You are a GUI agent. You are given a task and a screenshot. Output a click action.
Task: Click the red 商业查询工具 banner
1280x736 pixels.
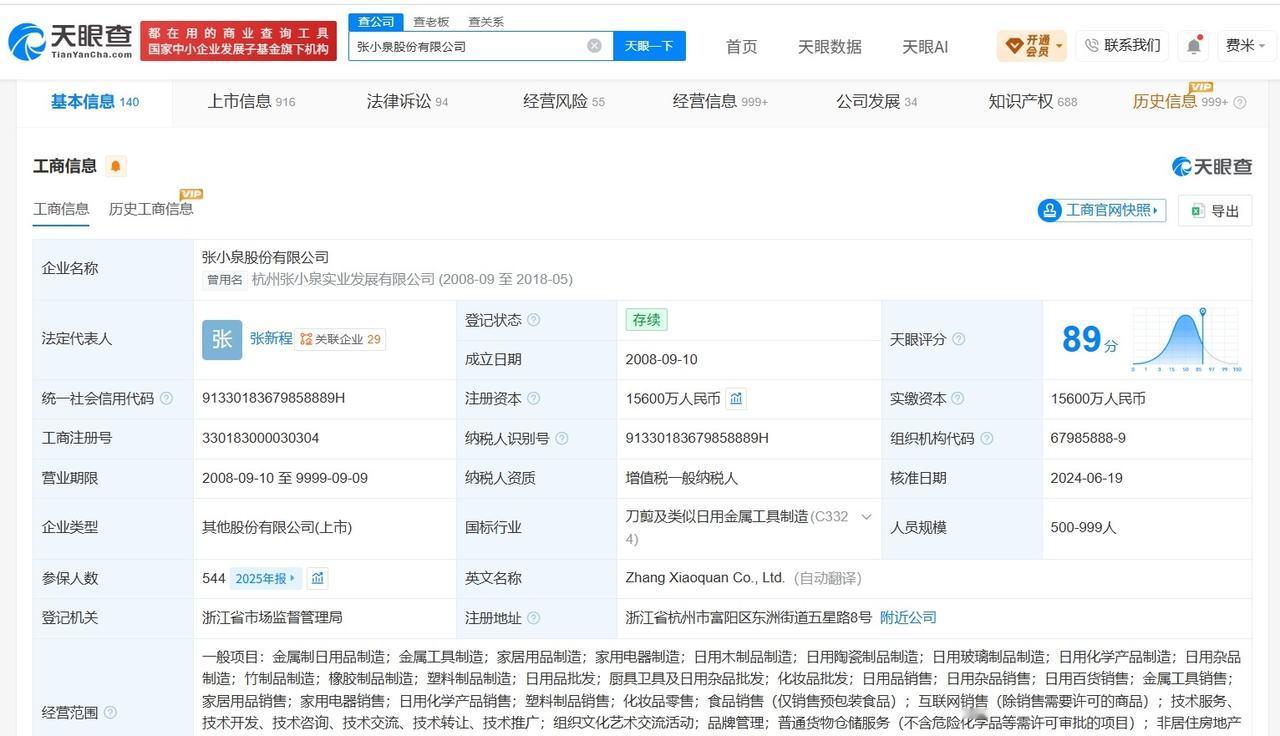(238, 41)
